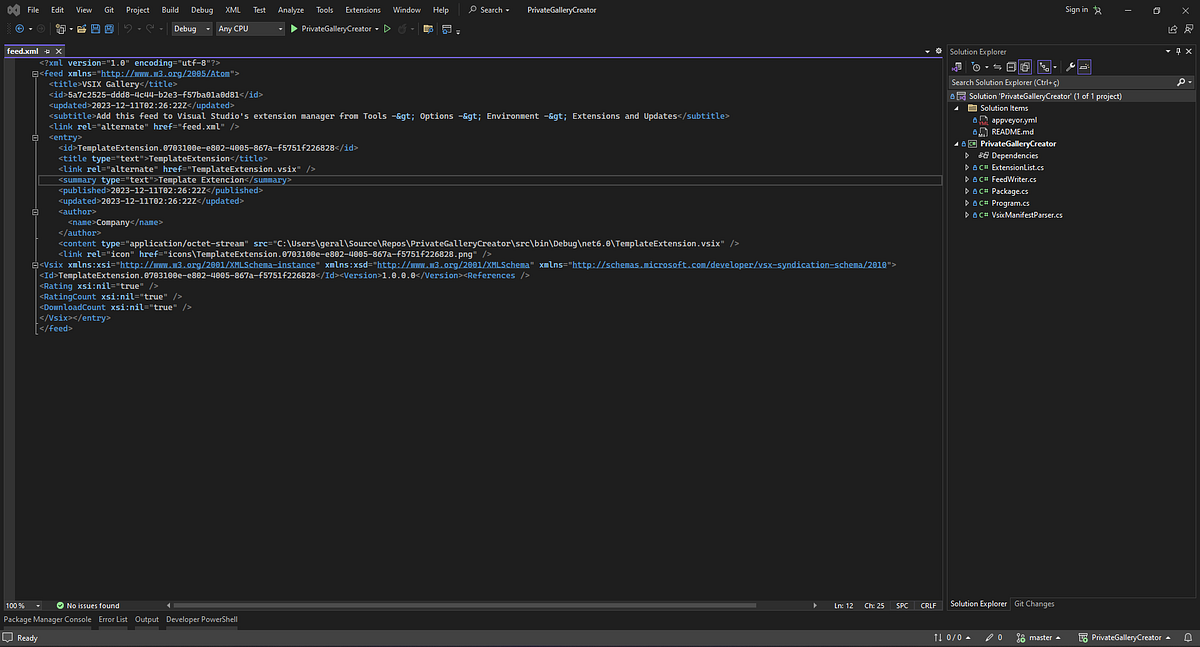Open the notifications bell in status bar
The image size is (1200, 647).
[1187, 637]
